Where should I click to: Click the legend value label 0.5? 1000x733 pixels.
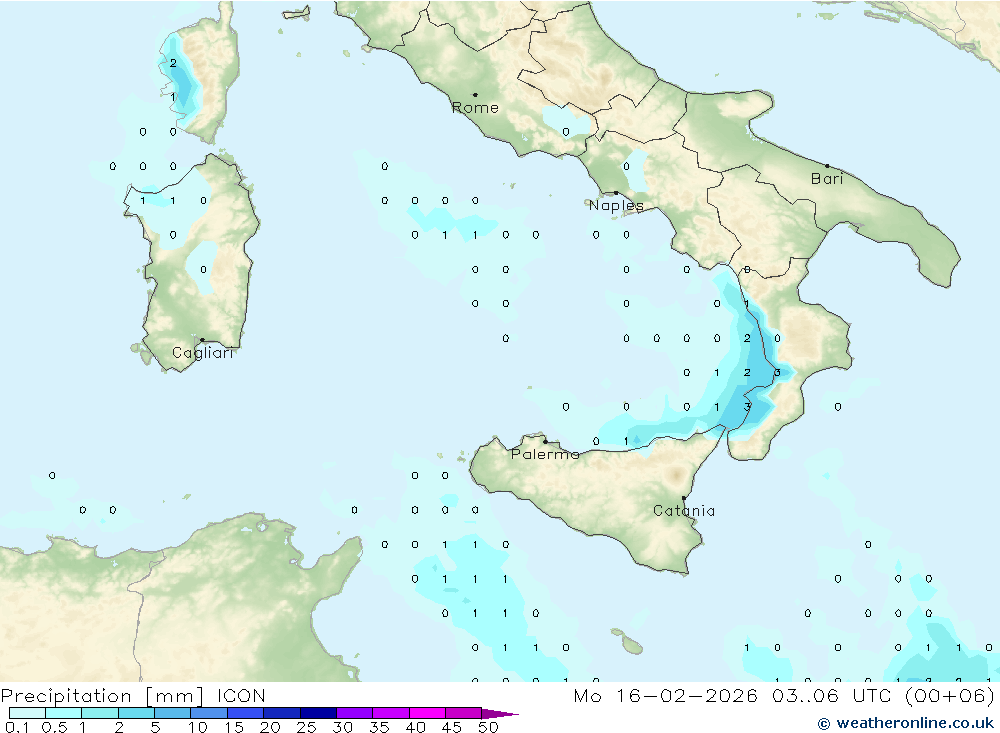pyautogui.click(x=54, y=727)
